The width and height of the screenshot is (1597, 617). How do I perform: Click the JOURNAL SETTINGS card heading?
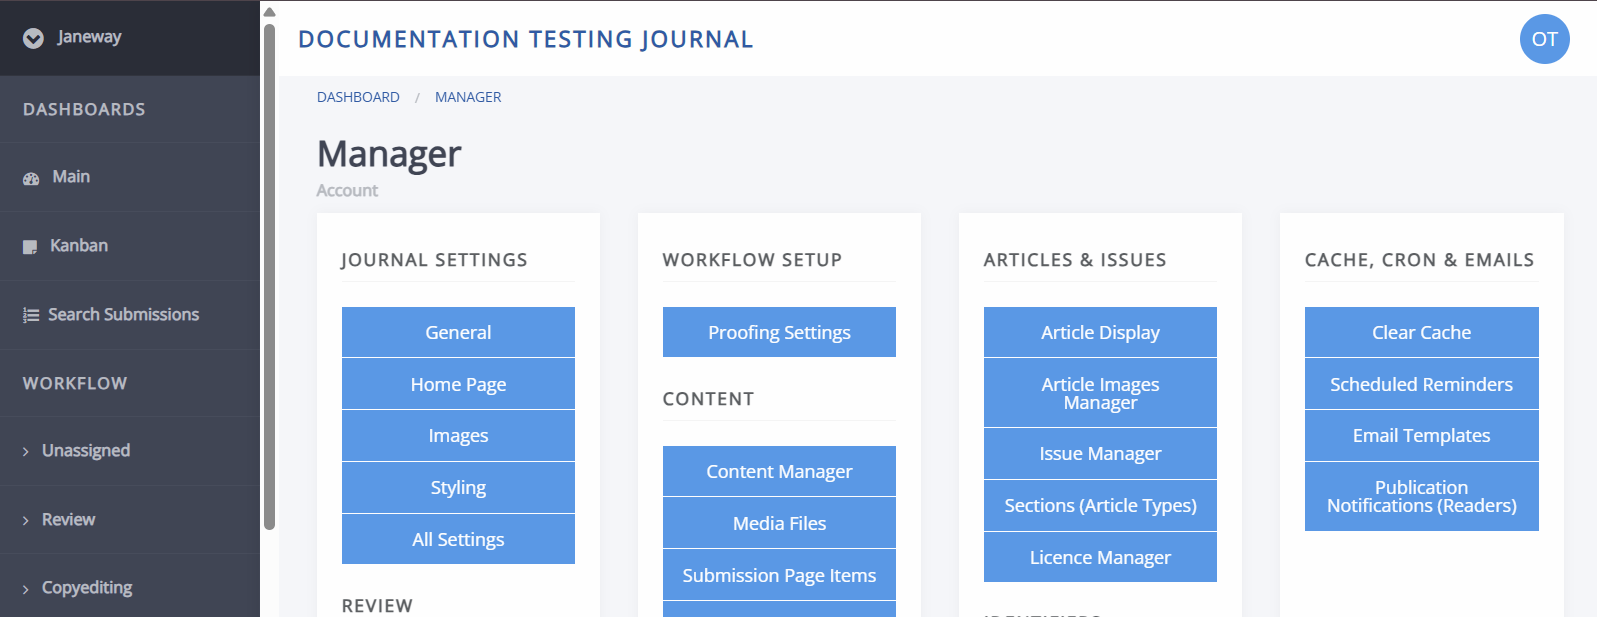point(434,260)
